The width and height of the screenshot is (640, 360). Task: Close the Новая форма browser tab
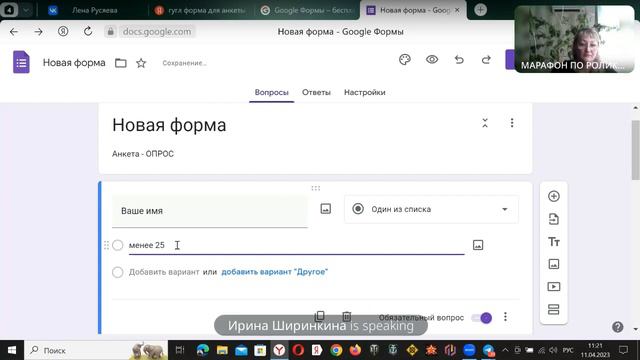[x=457, y=10]
